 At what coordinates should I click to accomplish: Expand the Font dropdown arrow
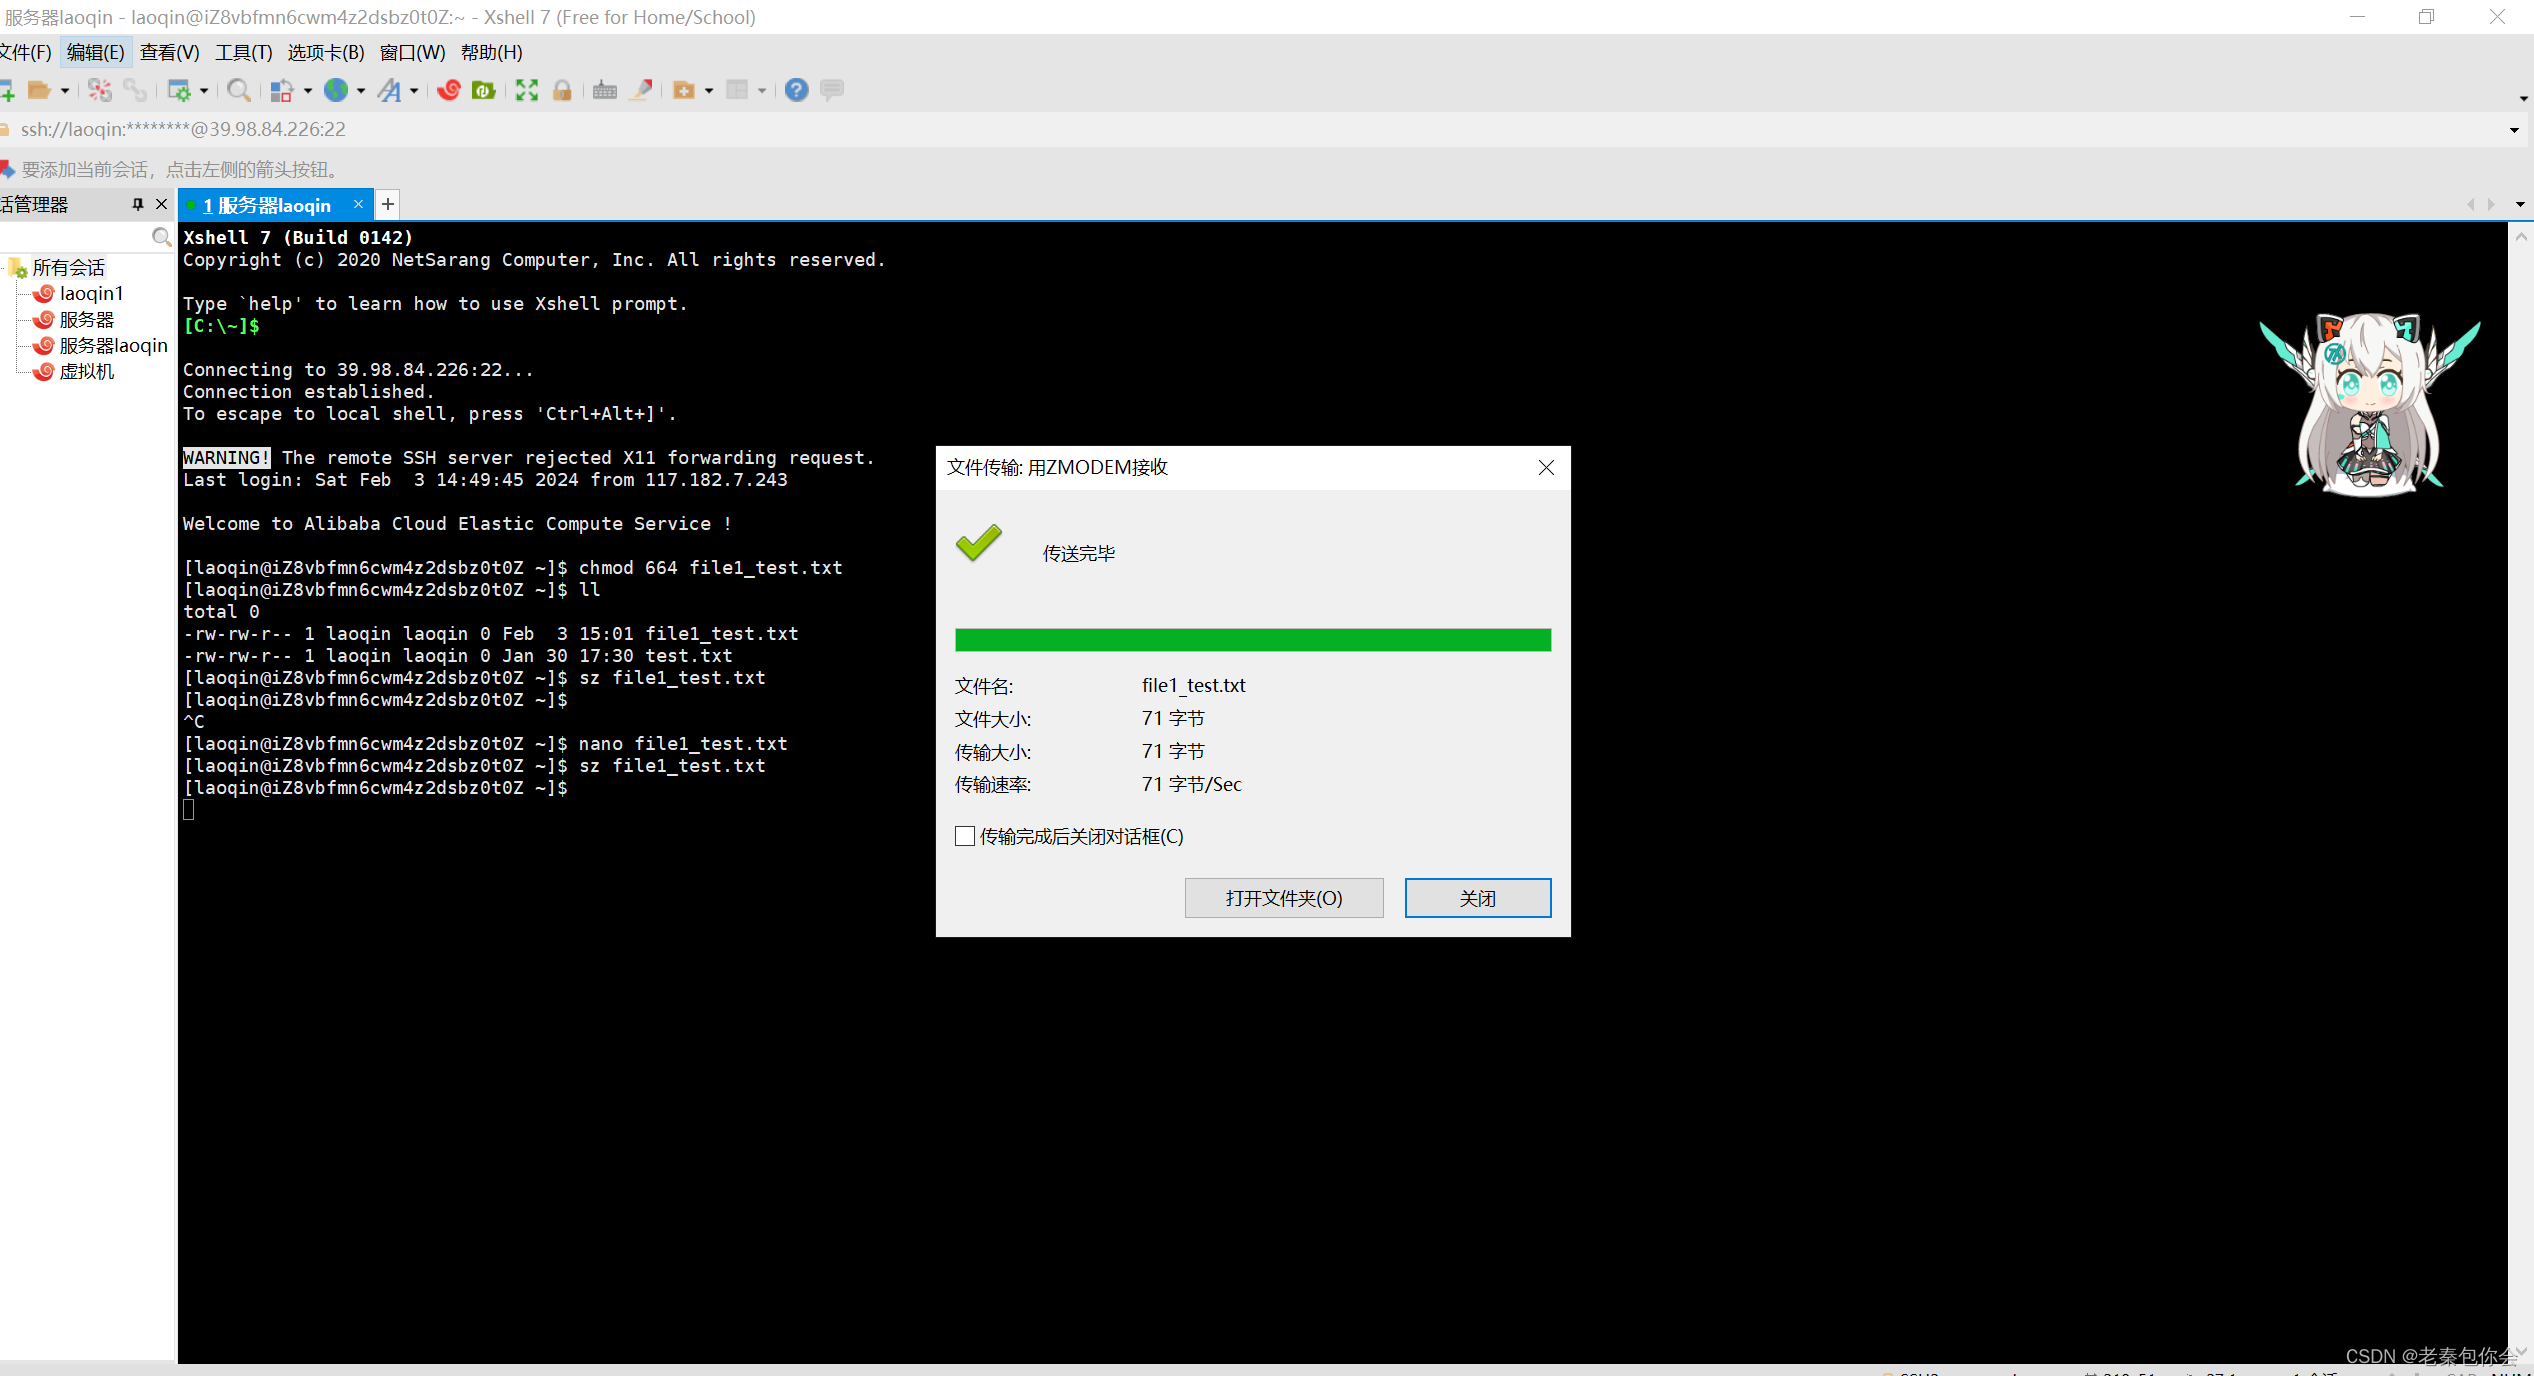point(414,91)
